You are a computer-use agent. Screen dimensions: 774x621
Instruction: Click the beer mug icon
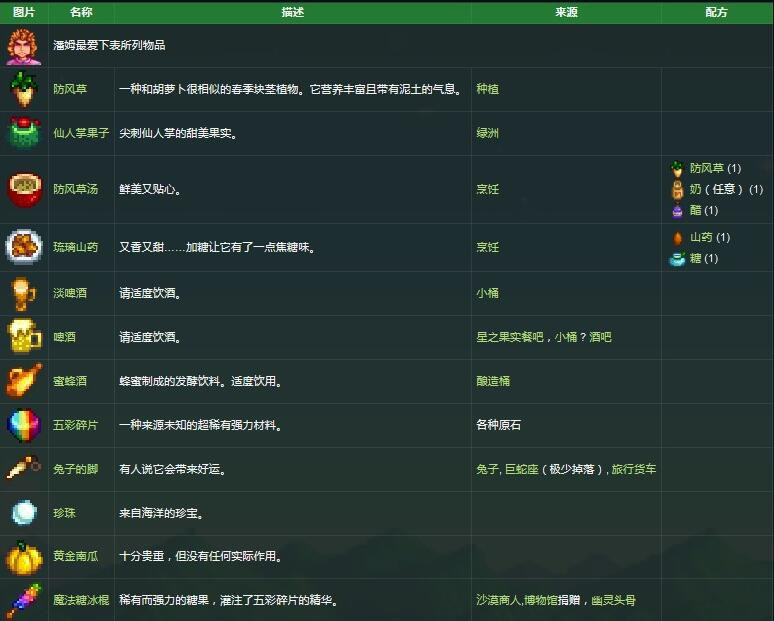click(x=24, y=337)
